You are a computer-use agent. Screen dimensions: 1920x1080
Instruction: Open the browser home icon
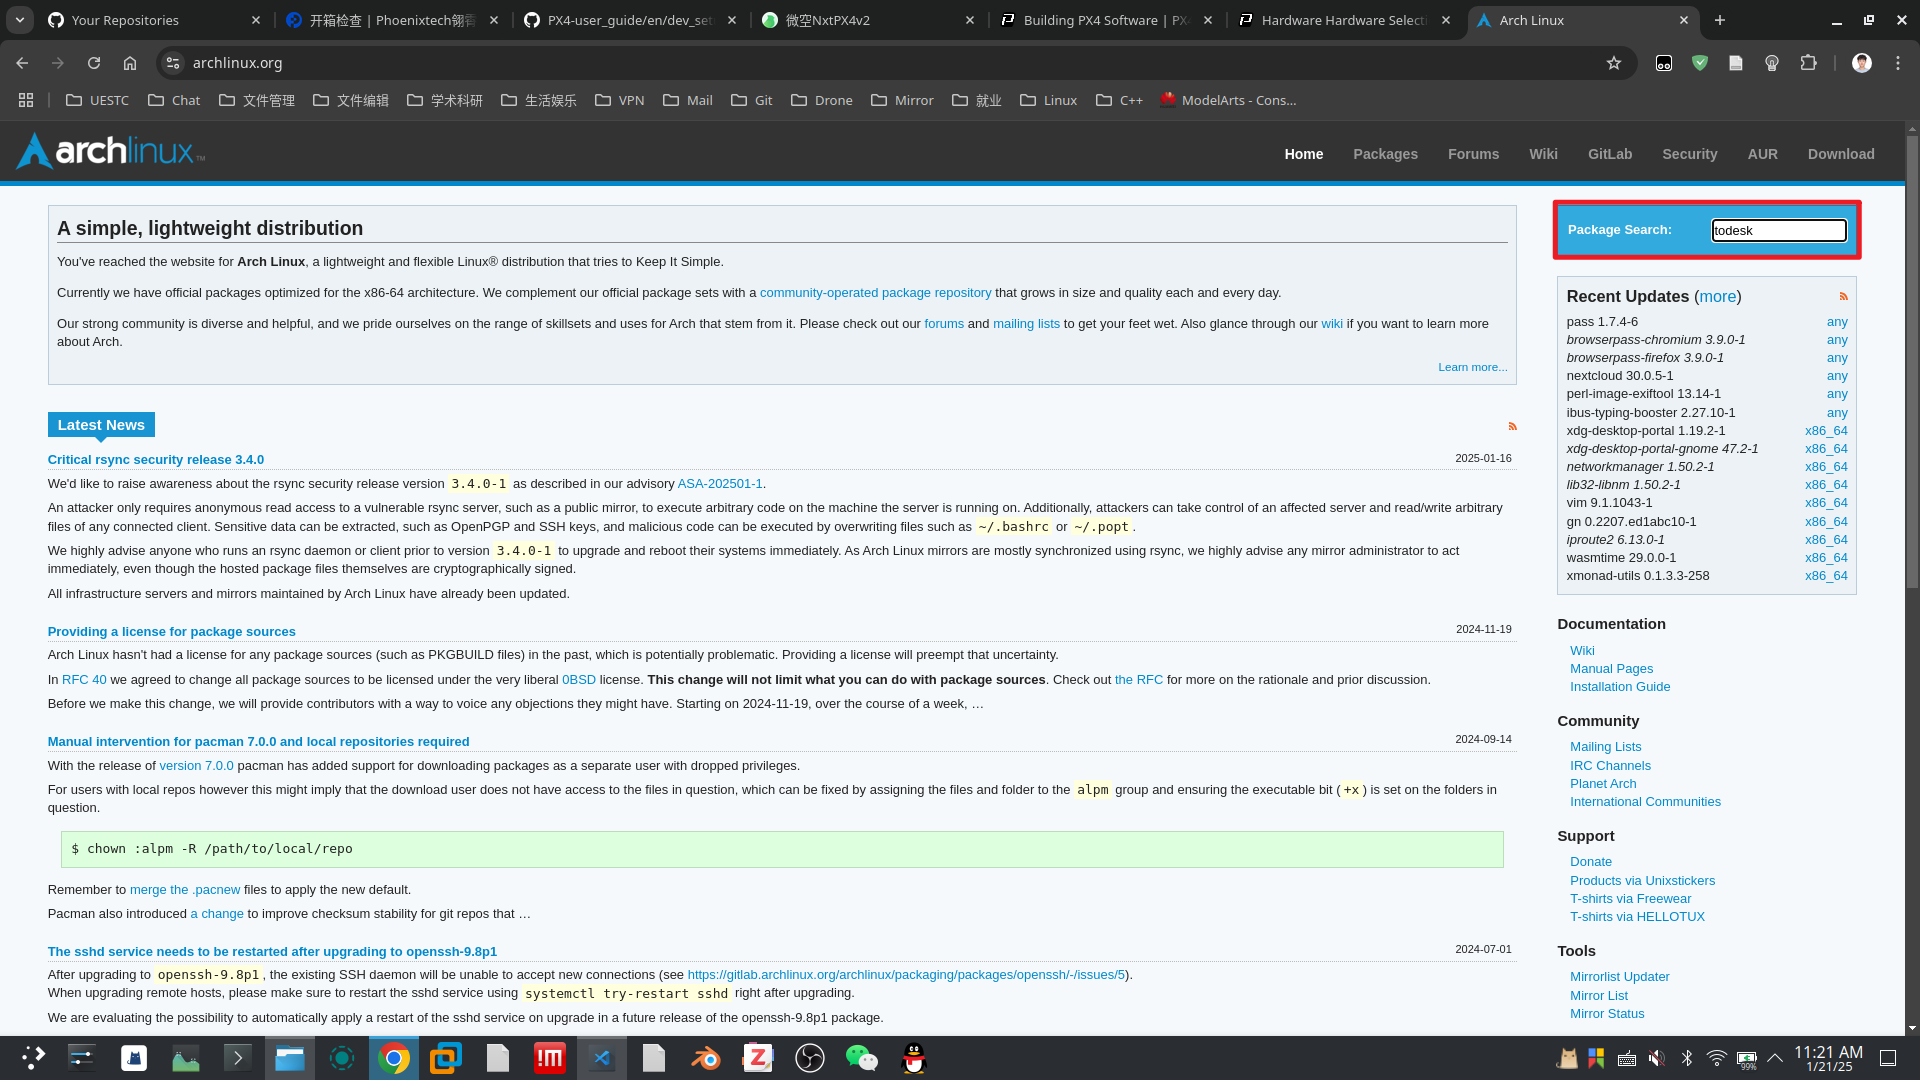pos(130,63)
